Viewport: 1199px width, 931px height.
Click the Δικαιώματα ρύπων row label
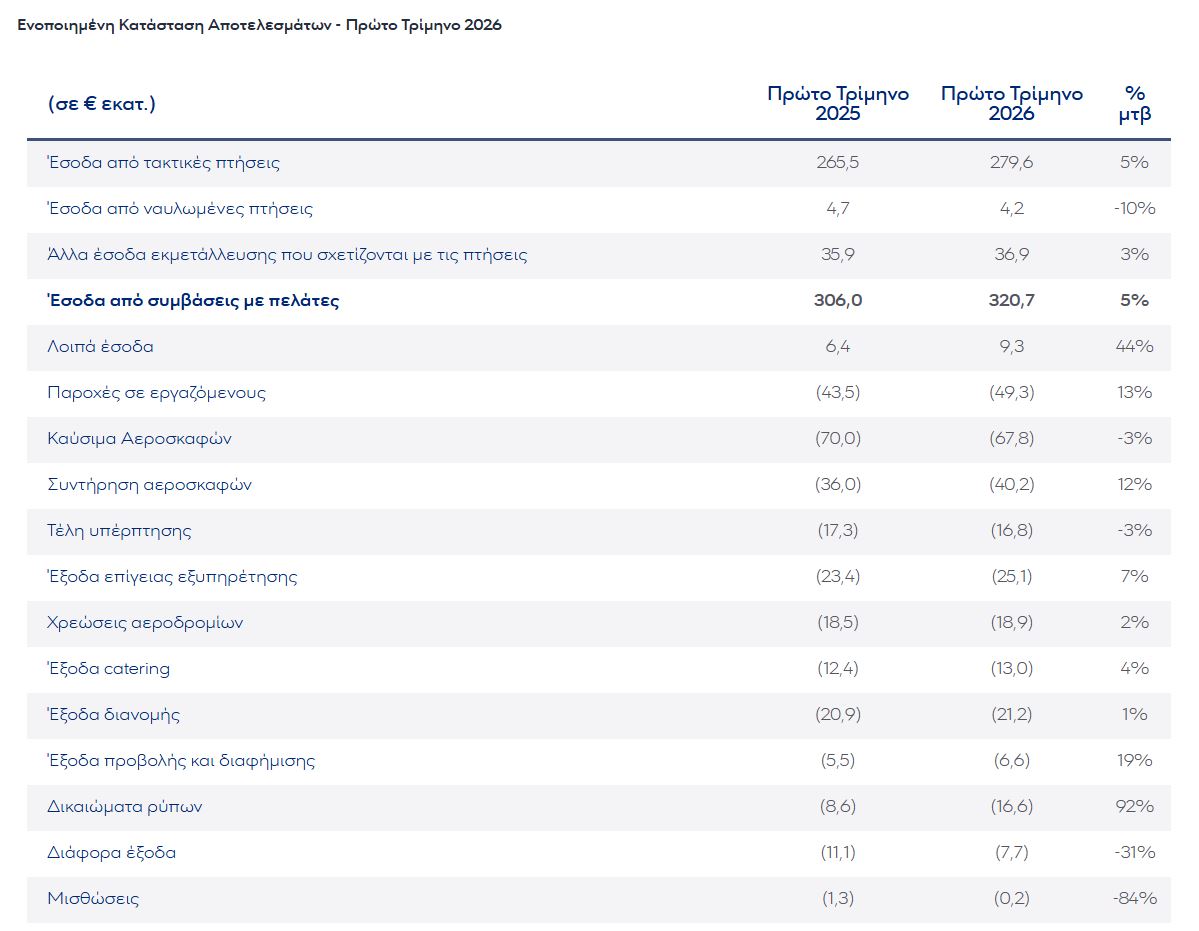pyautogui.click(x=125, y=807)
